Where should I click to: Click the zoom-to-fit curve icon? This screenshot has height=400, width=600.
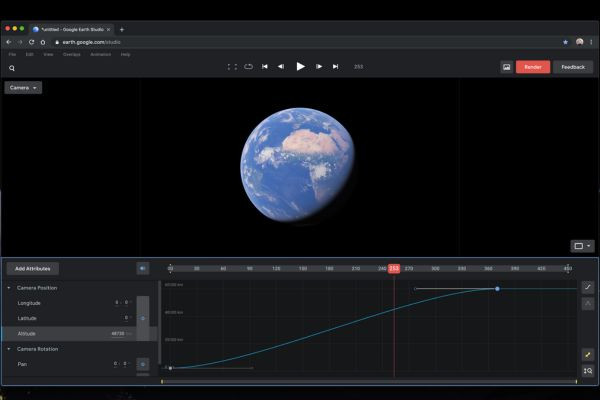pos(588,371)
